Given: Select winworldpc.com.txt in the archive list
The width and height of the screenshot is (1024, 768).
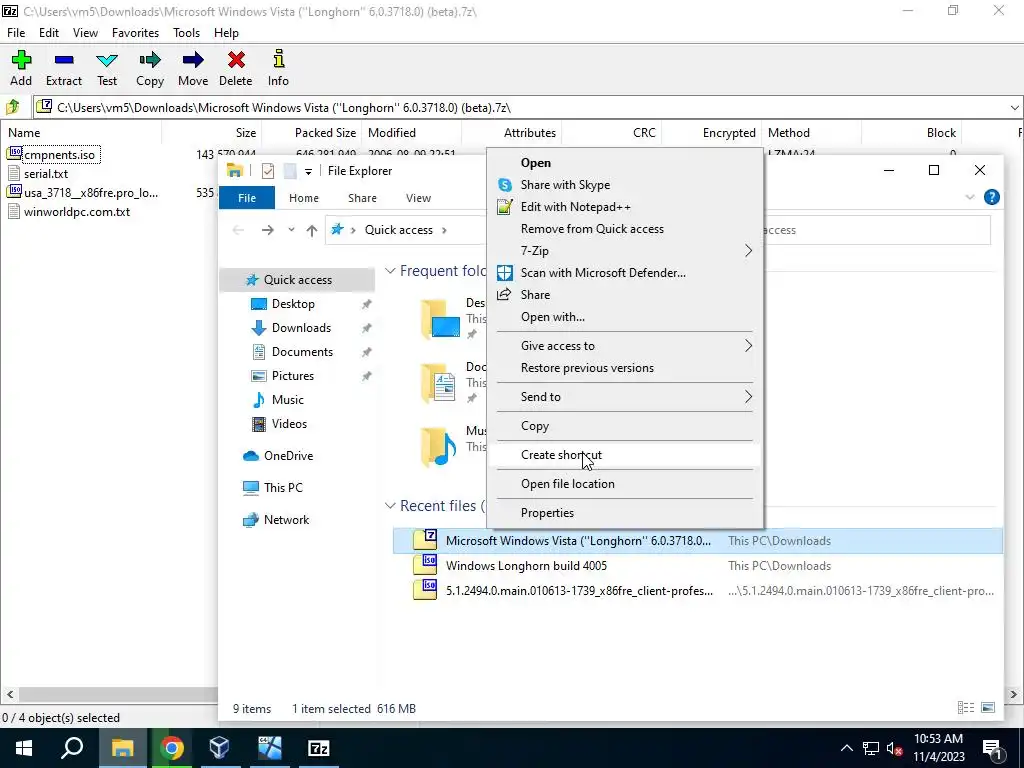Looking at the screenshot, I should (x=76, y=212).
